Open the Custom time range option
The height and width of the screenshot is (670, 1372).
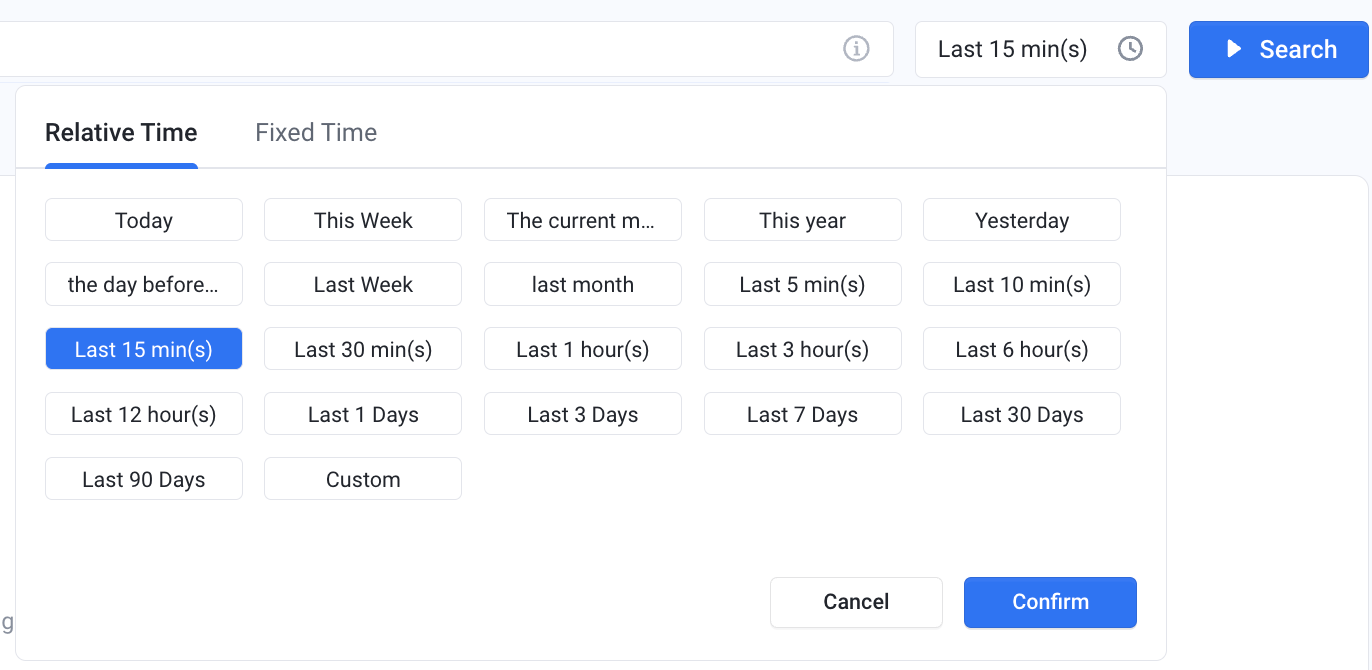pos(363,479)
